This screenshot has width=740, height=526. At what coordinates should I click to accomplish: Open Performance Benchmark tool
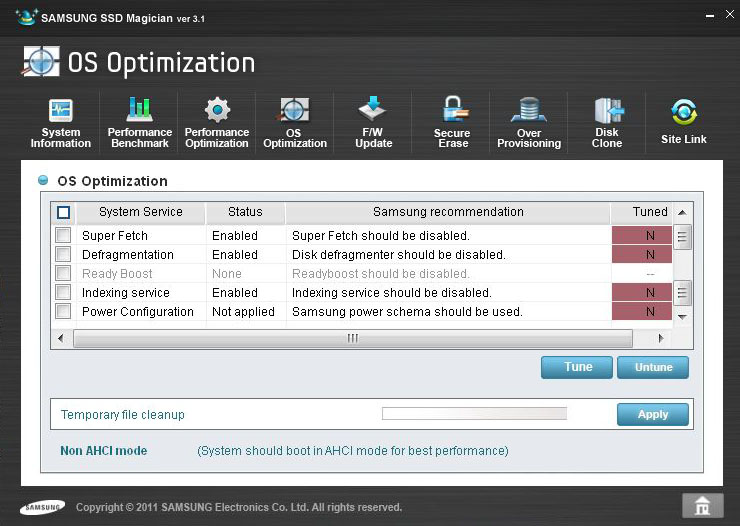coord(140,123)
